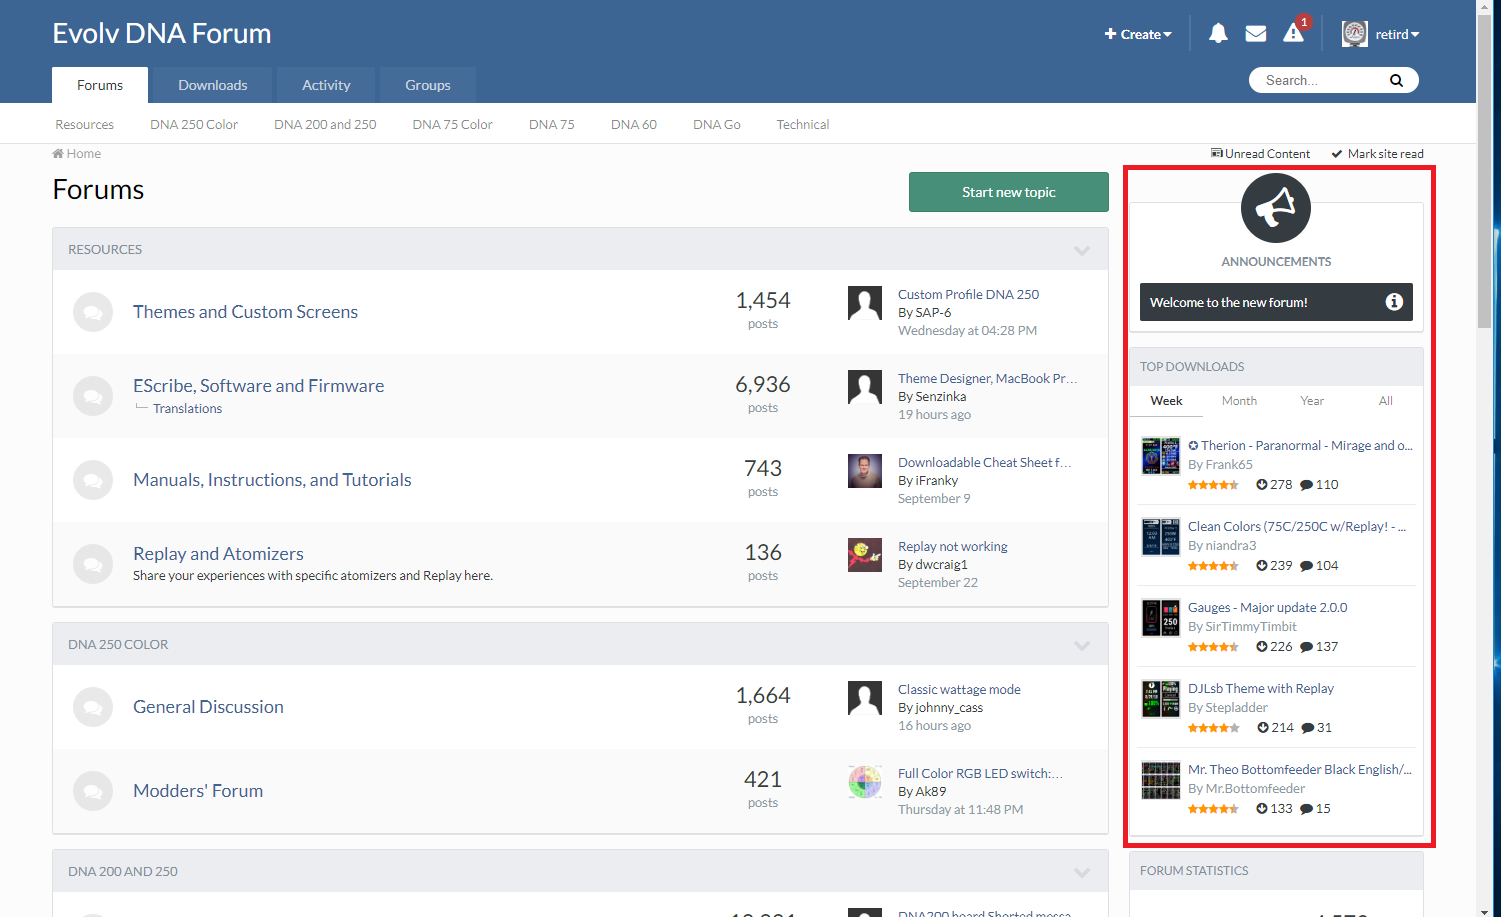Click the search magnifier icon

(1396, 80)
